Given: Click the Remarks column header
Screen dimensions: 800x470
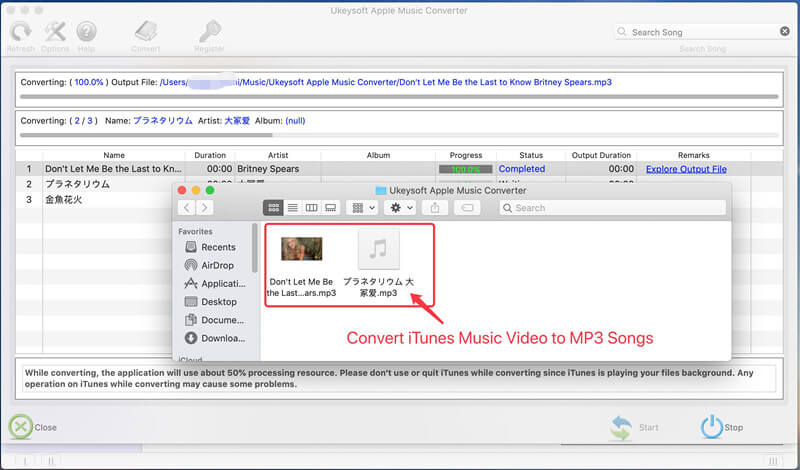Looking at the screenshot, I should [x=693, y=155].
